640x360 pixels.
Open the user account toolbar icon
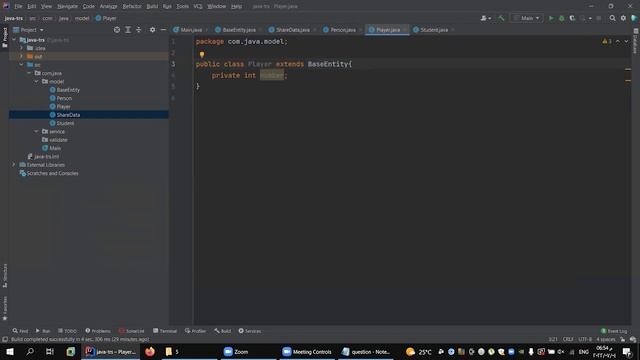coord(485,18)
